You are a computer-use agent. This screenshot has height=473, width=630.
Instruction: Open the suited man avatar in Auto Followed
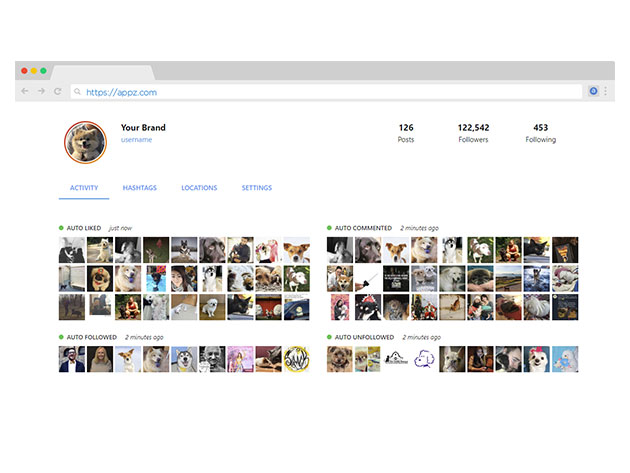tap(72, 359)
